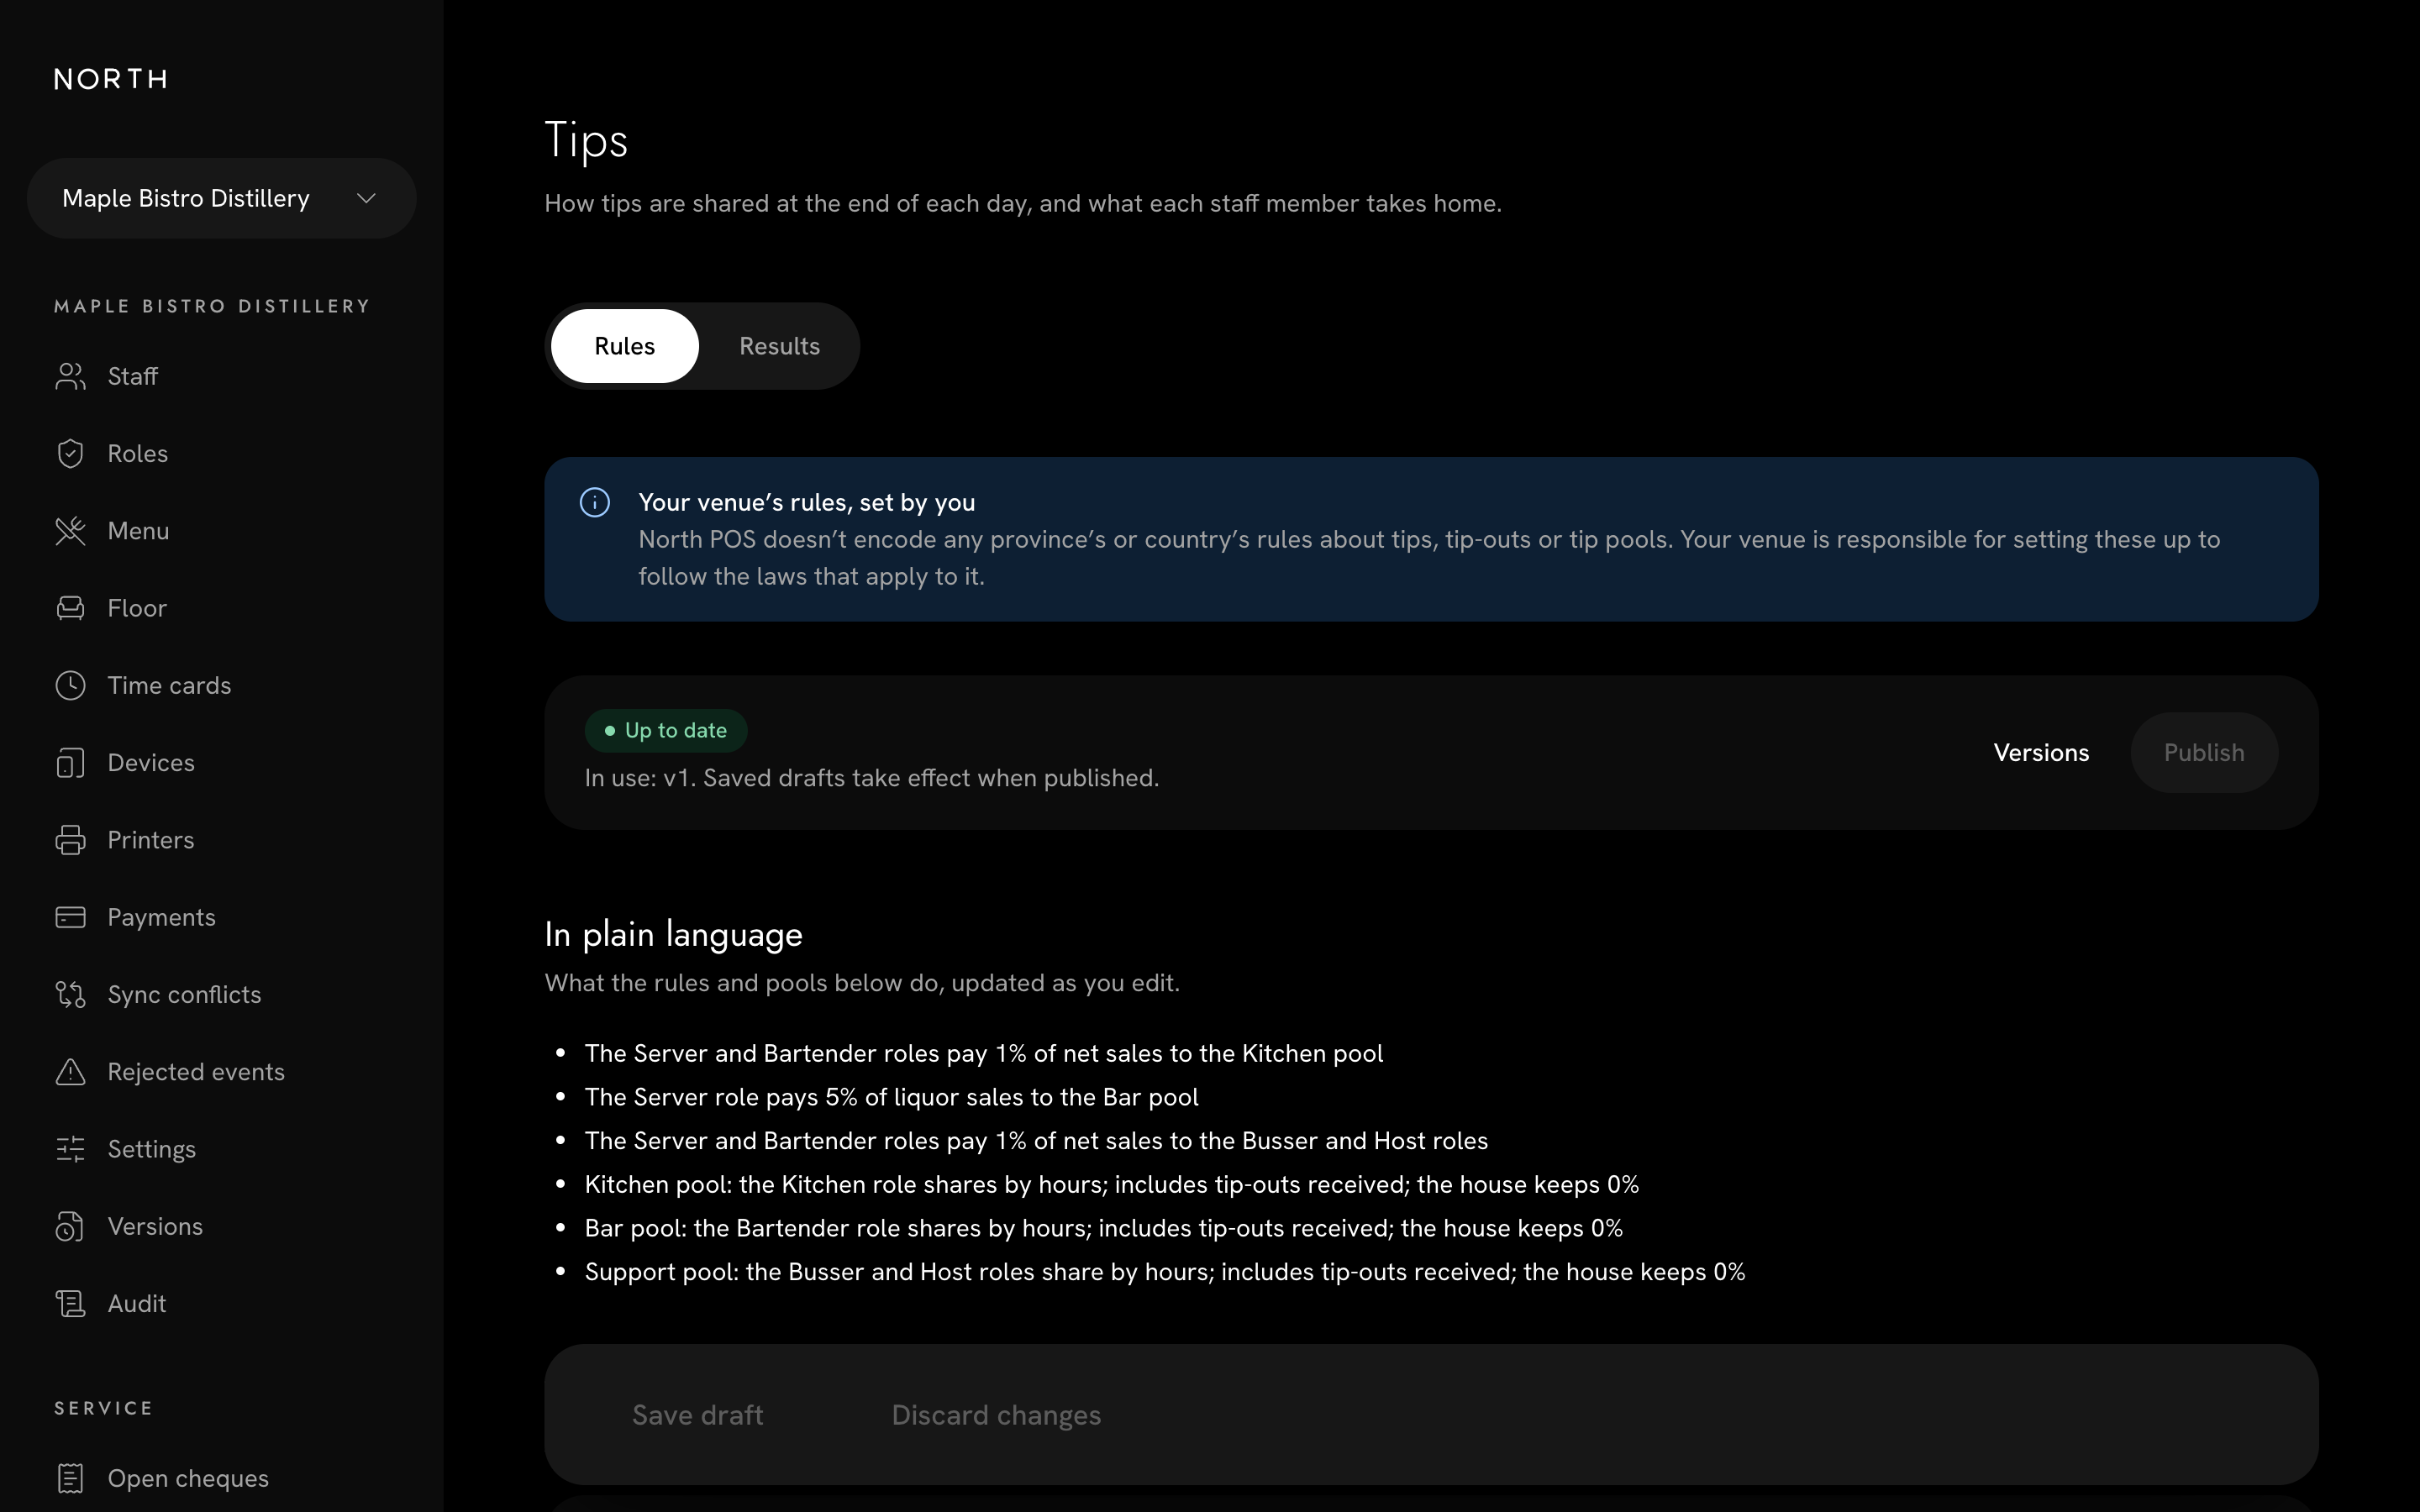Click the "Bar pool" rule line
The height and width of the screenshot is (1512, 2420).
coord(1103,1228)
